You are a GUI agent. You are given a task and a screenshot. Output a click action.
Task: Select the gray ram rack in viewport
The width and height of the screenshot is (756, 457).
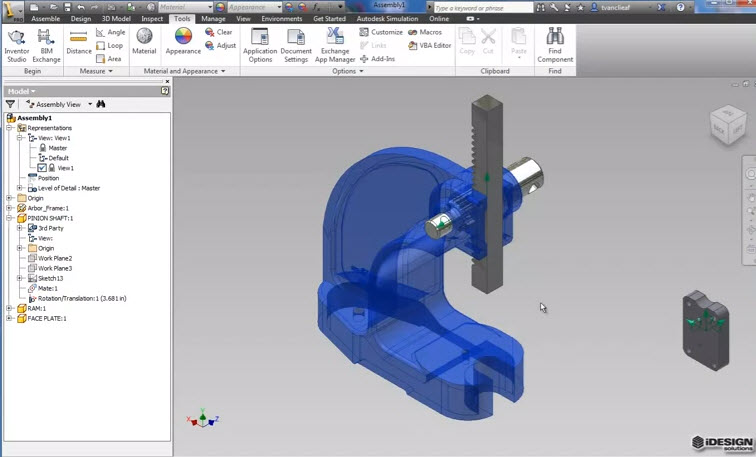487,194
